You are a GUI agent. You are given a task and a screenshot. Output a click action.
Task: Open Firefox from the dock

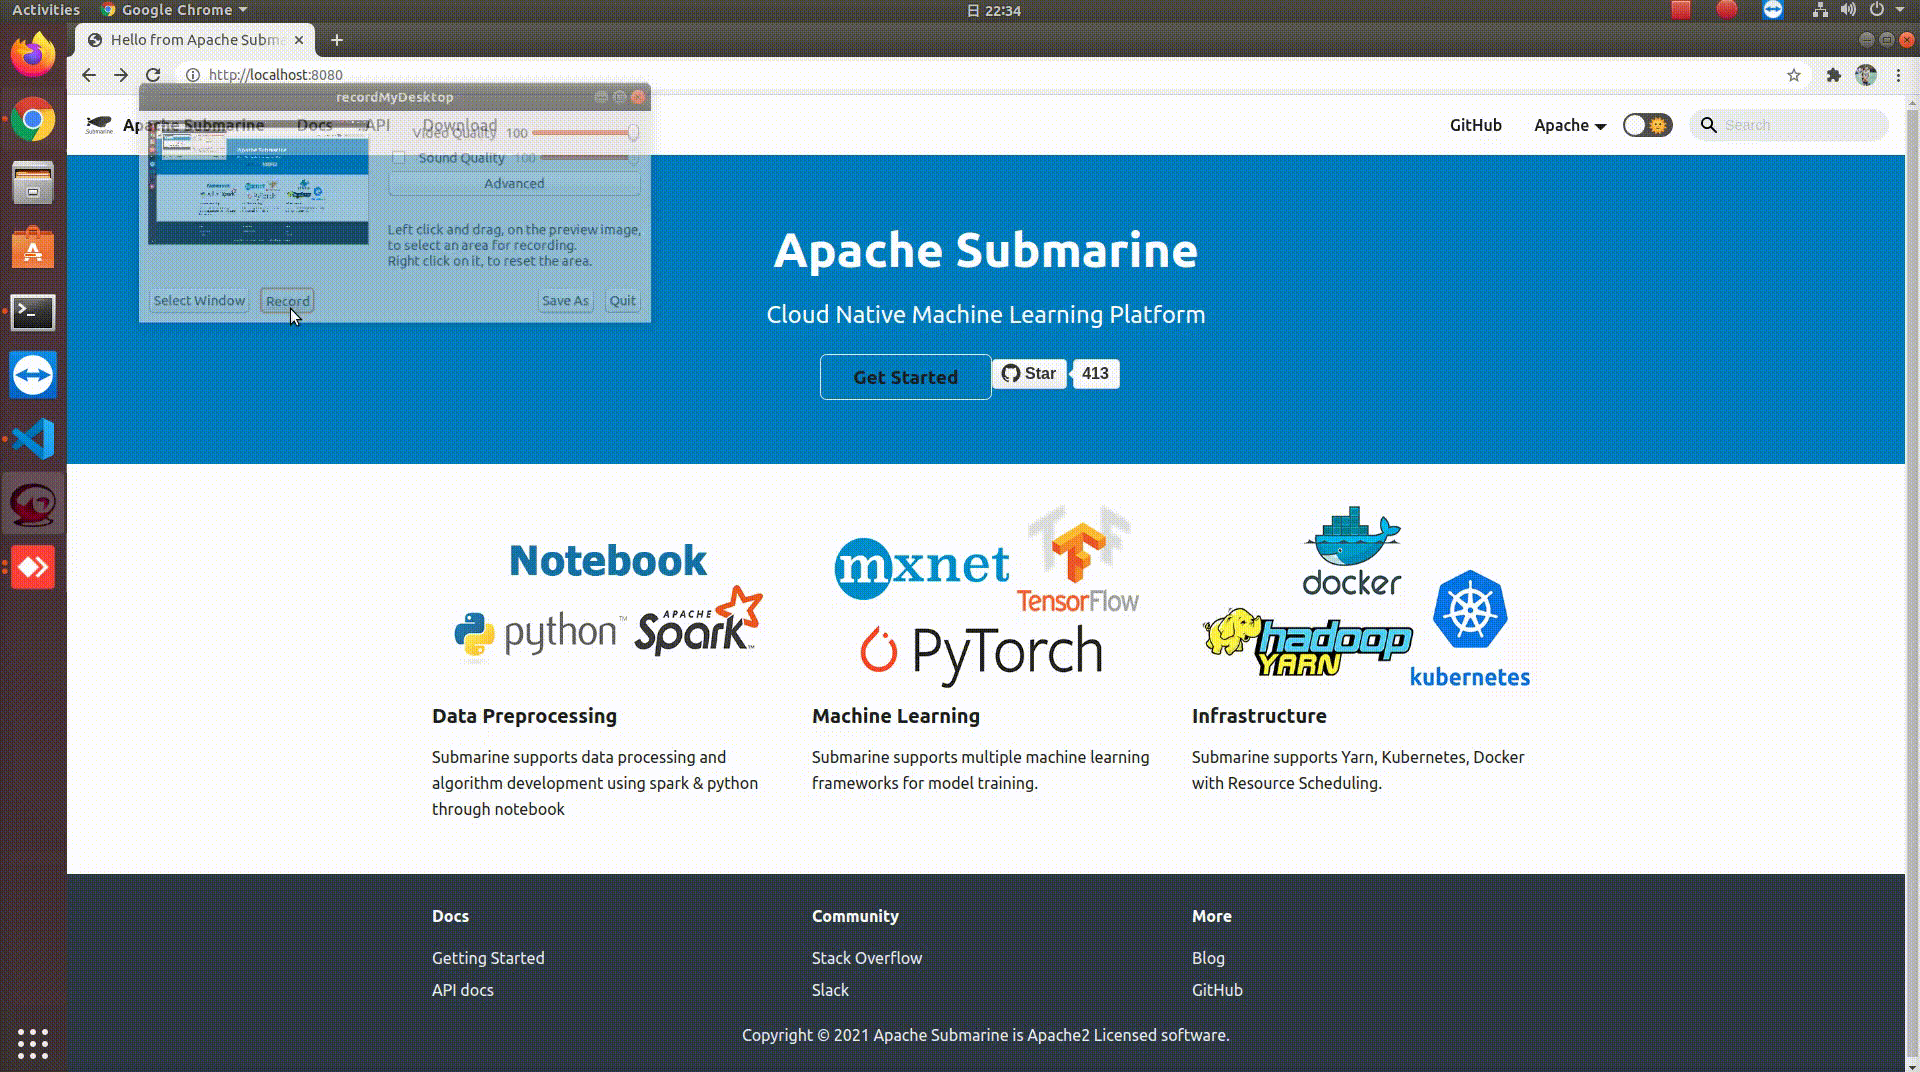(x=33, y=54)
